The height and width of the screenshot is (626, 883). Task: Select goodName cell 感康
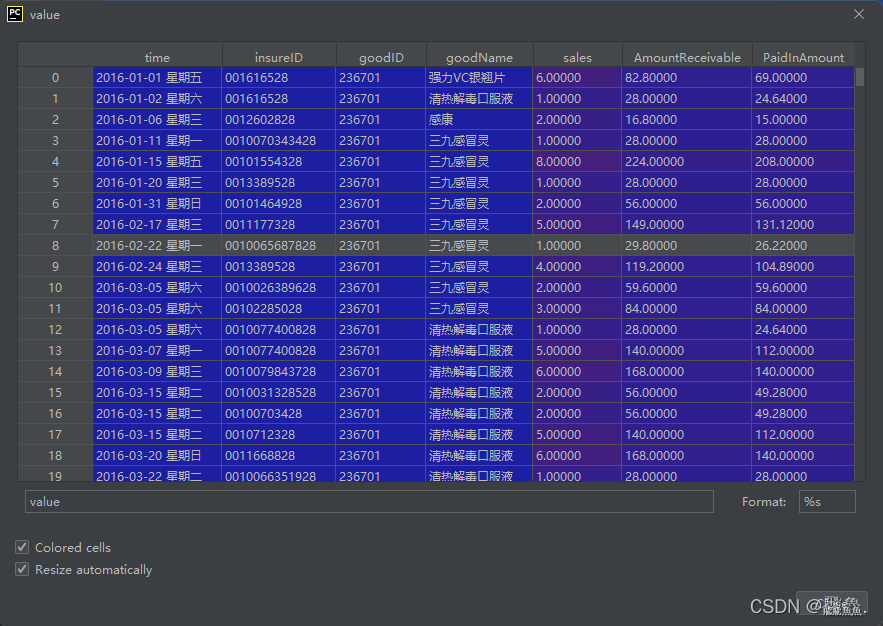[x=479, y=119]
